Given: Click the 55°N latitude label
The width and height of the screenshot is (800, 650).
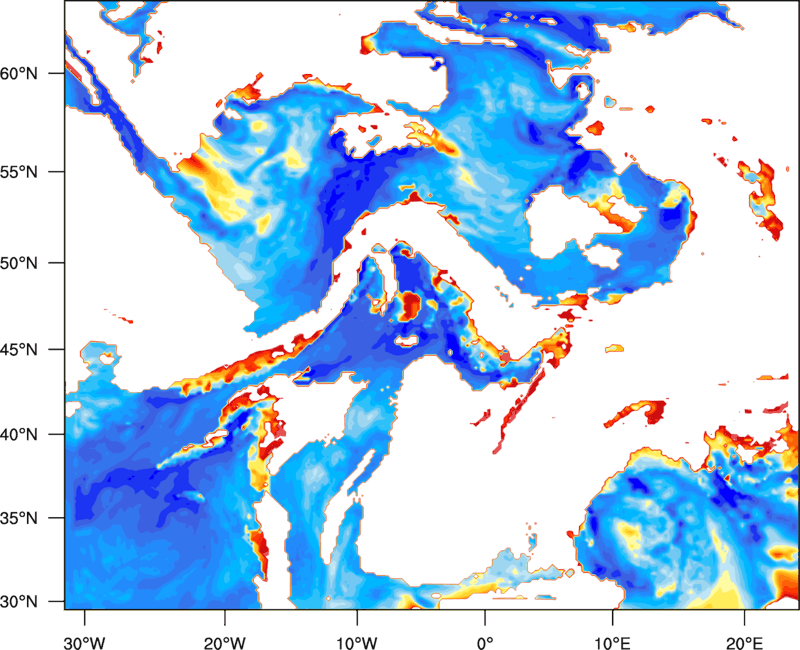Looking at the screenshot, I should (x=19, y=172).
